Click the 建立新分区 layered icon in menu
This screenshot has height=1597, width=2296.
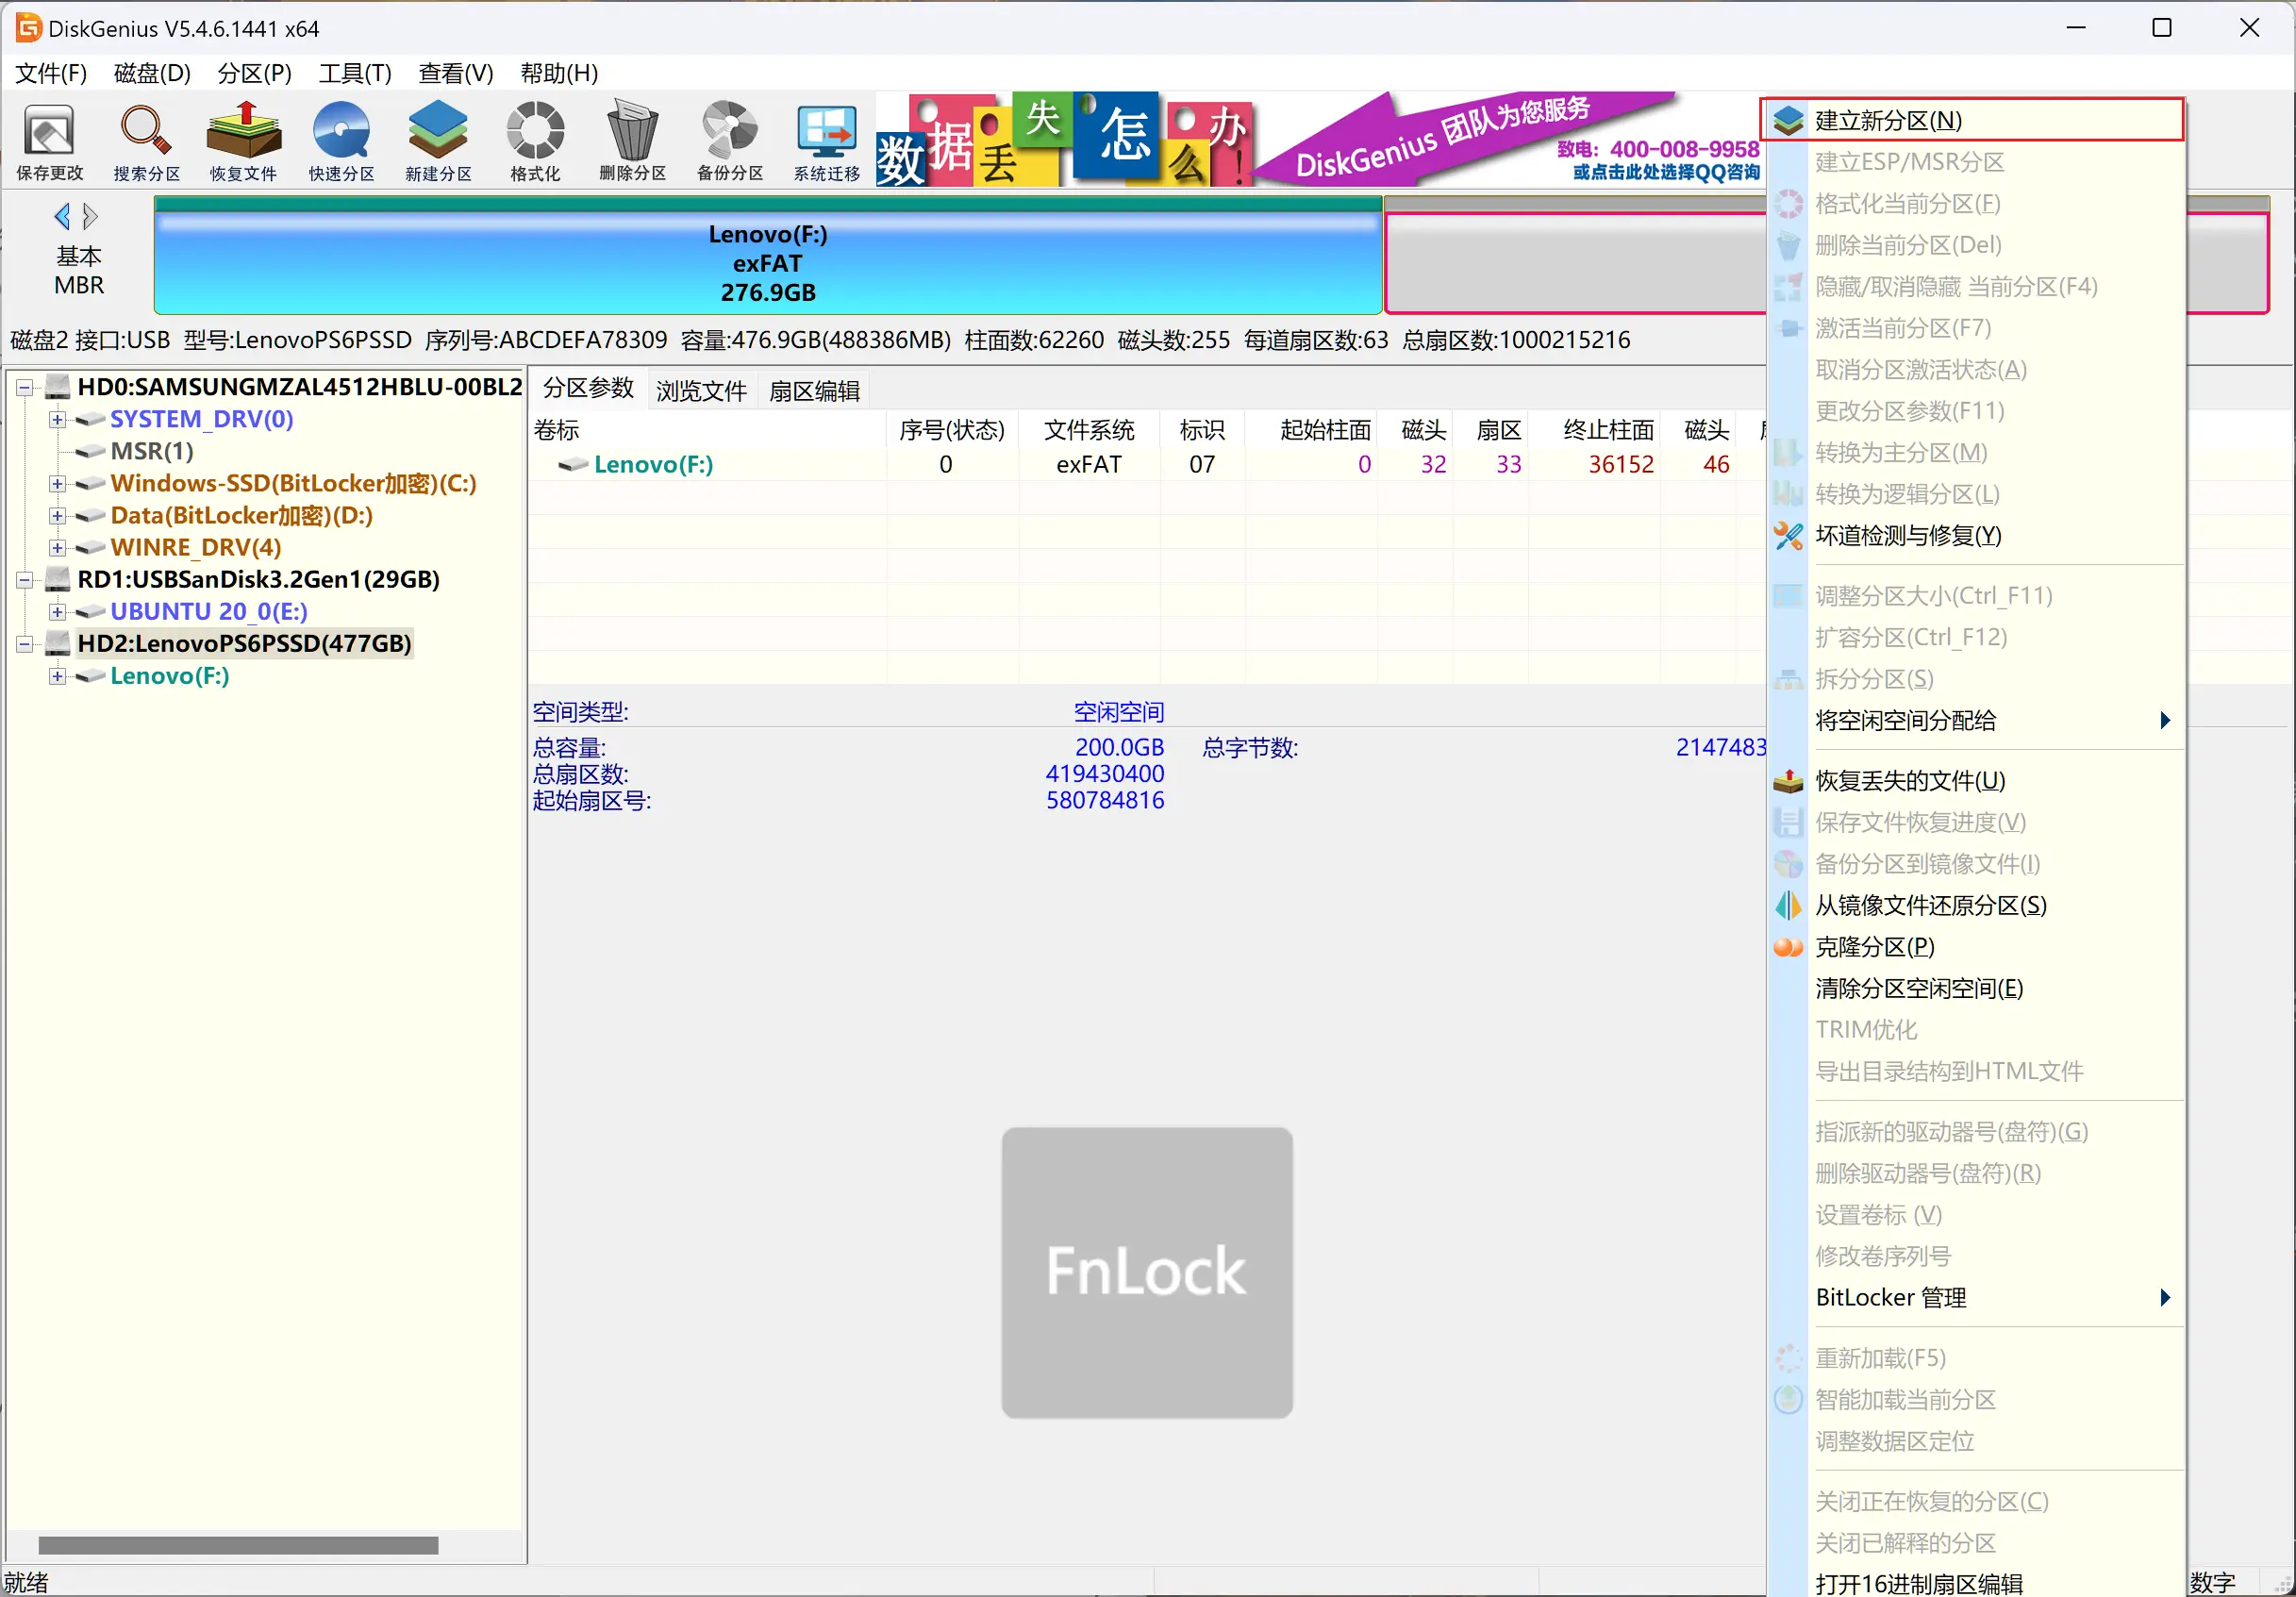1788,121
